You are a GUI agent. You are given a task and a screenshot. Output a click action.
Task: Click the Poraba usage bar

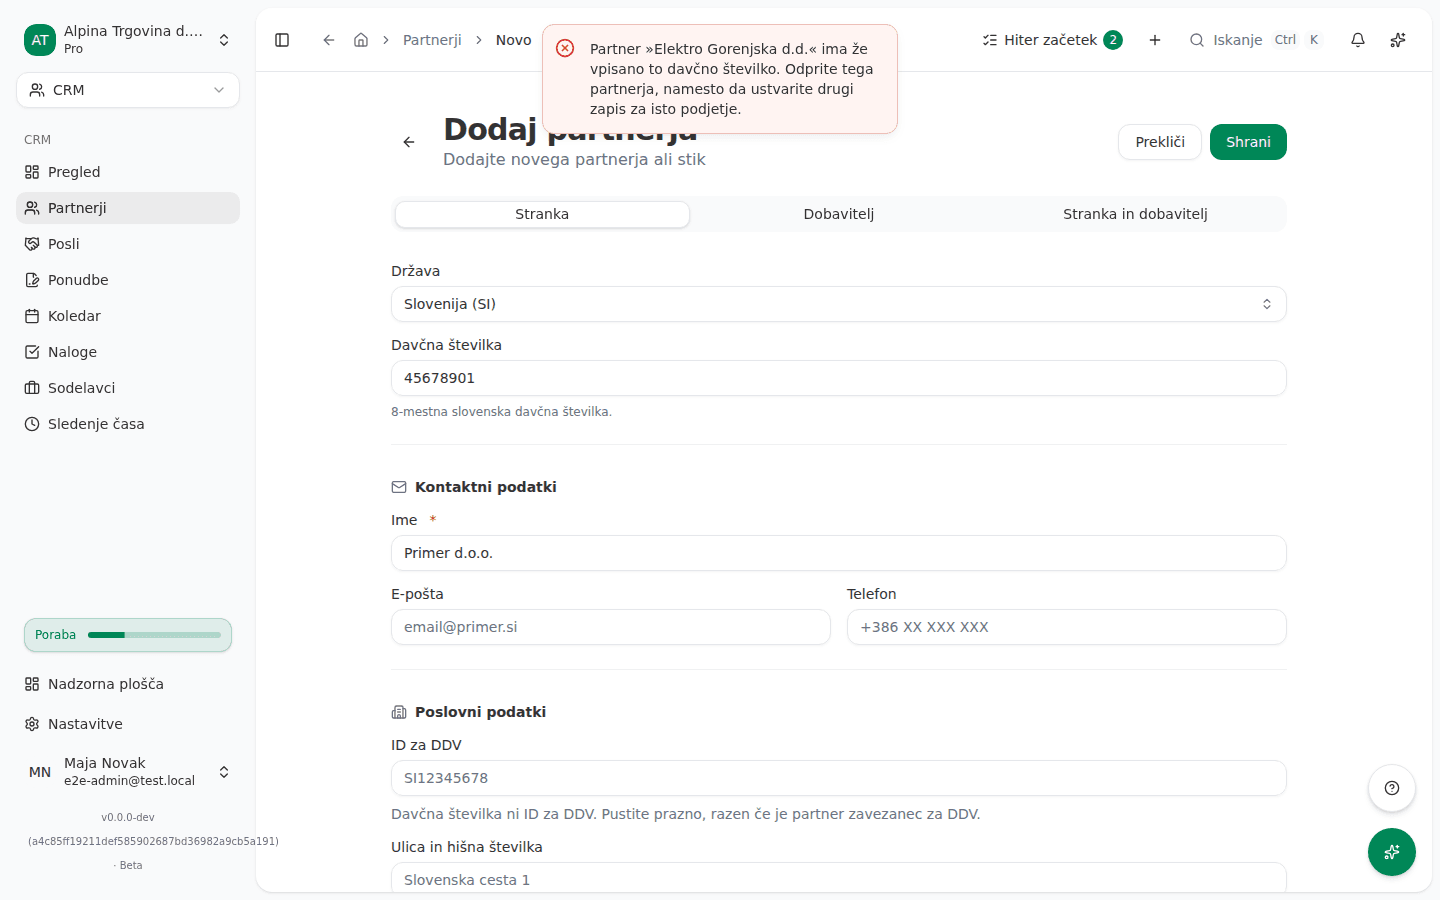pos(128,635)
